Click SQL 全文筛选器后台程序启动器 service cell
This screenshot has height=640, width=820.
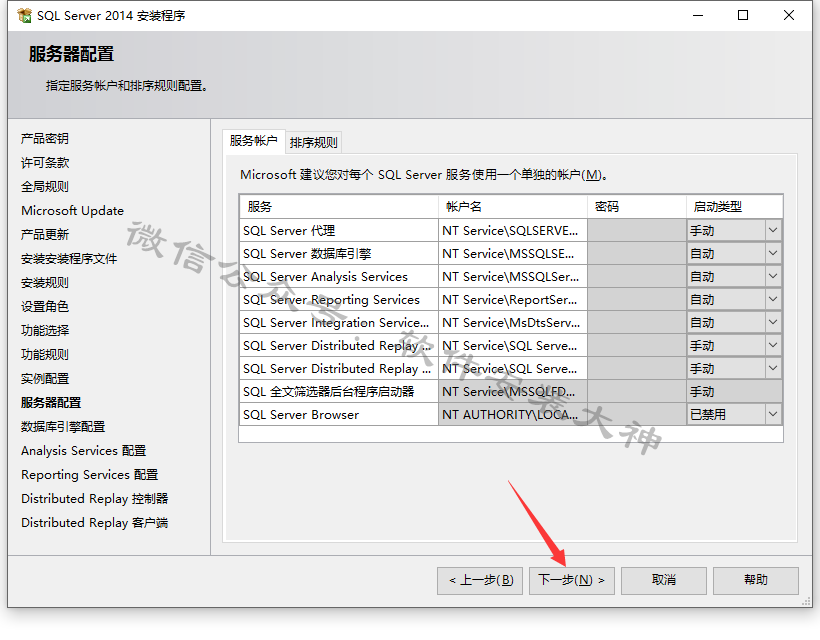tap(339, 391)
